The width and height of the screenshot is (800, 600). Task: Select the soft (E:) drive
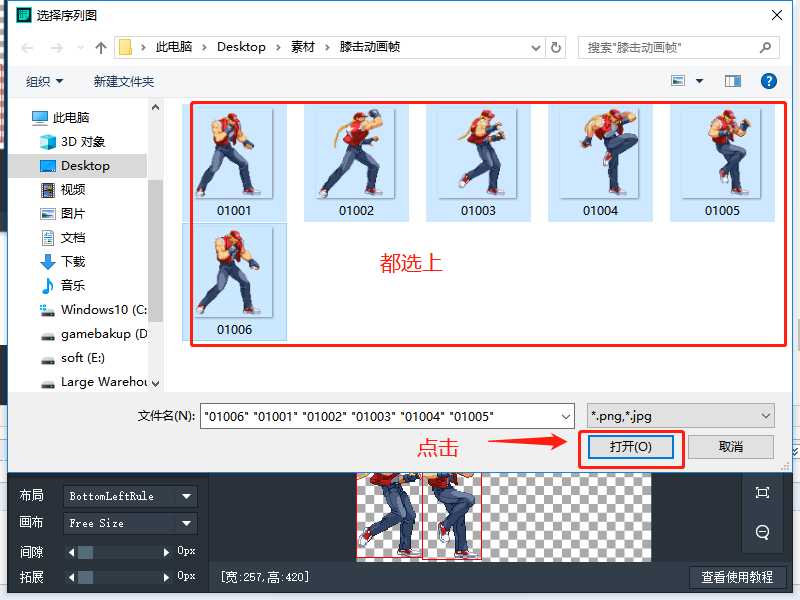click(73, 358)
